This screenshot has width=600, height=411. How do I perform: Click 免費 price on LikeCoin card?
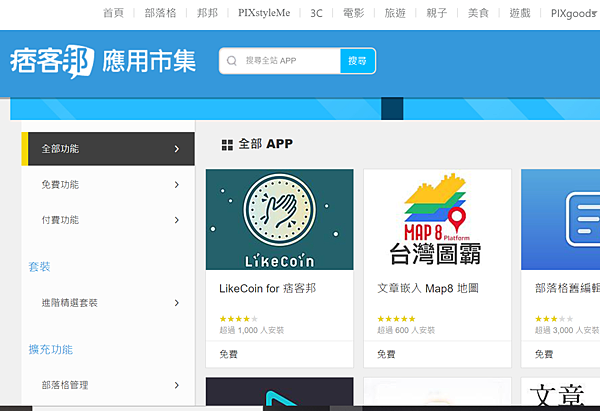pyautogui.click(x=228, y=354)
